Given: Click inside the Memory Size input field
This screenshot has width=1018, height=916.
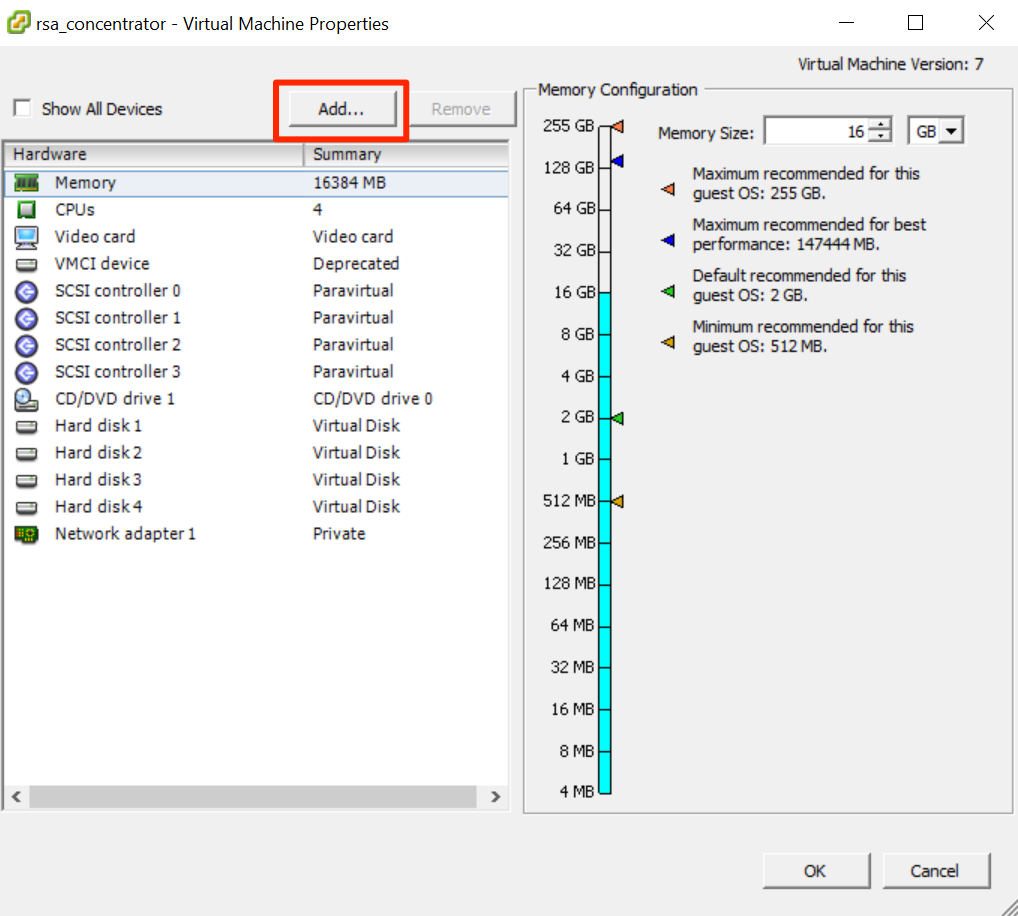Looking at the screenshot, I should coord(815,132).
